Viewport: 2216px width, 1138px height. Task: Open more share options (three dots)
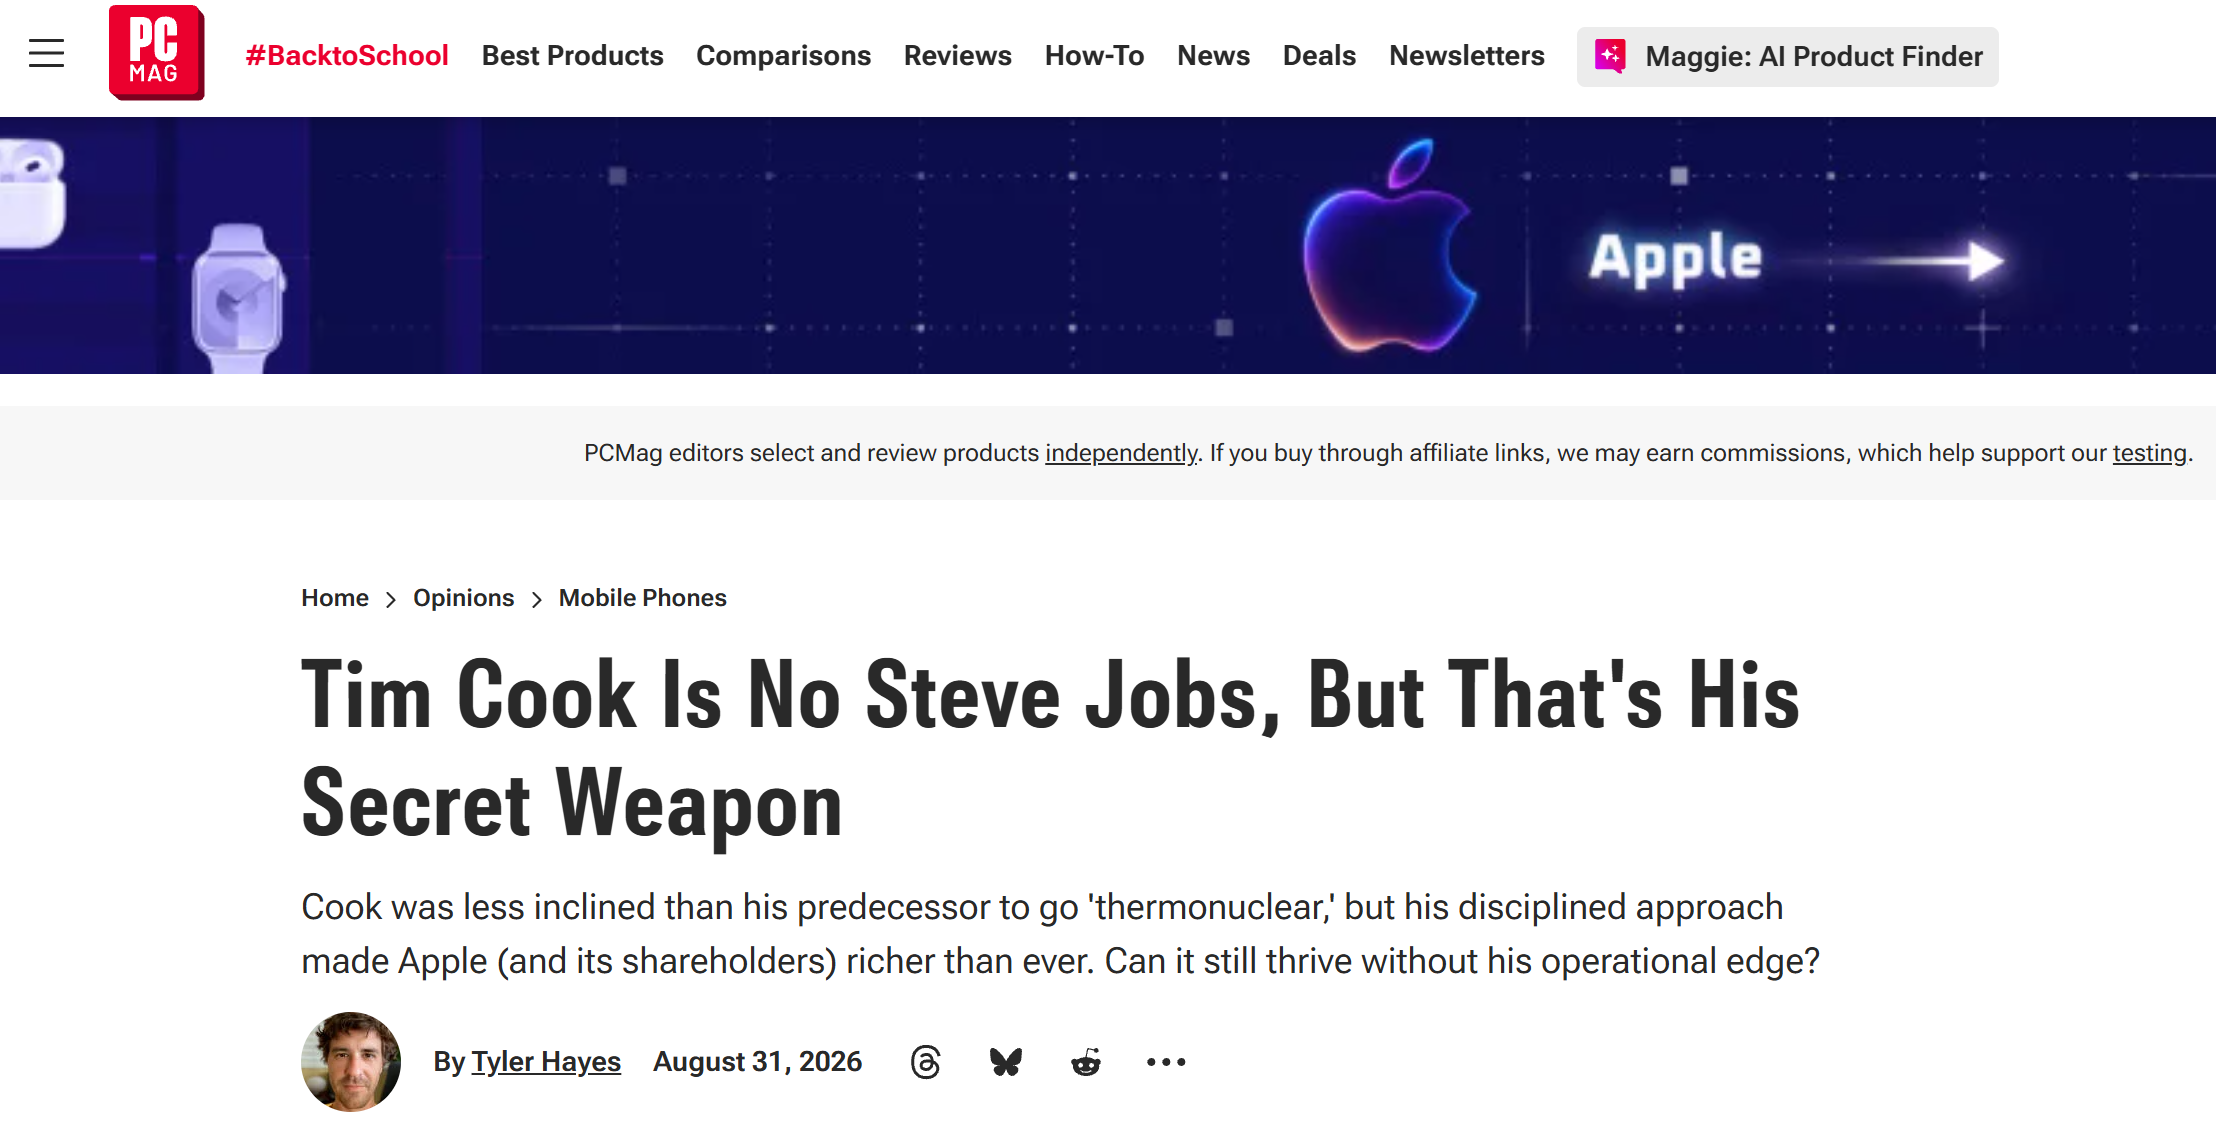click(x=1166, y=1062)
